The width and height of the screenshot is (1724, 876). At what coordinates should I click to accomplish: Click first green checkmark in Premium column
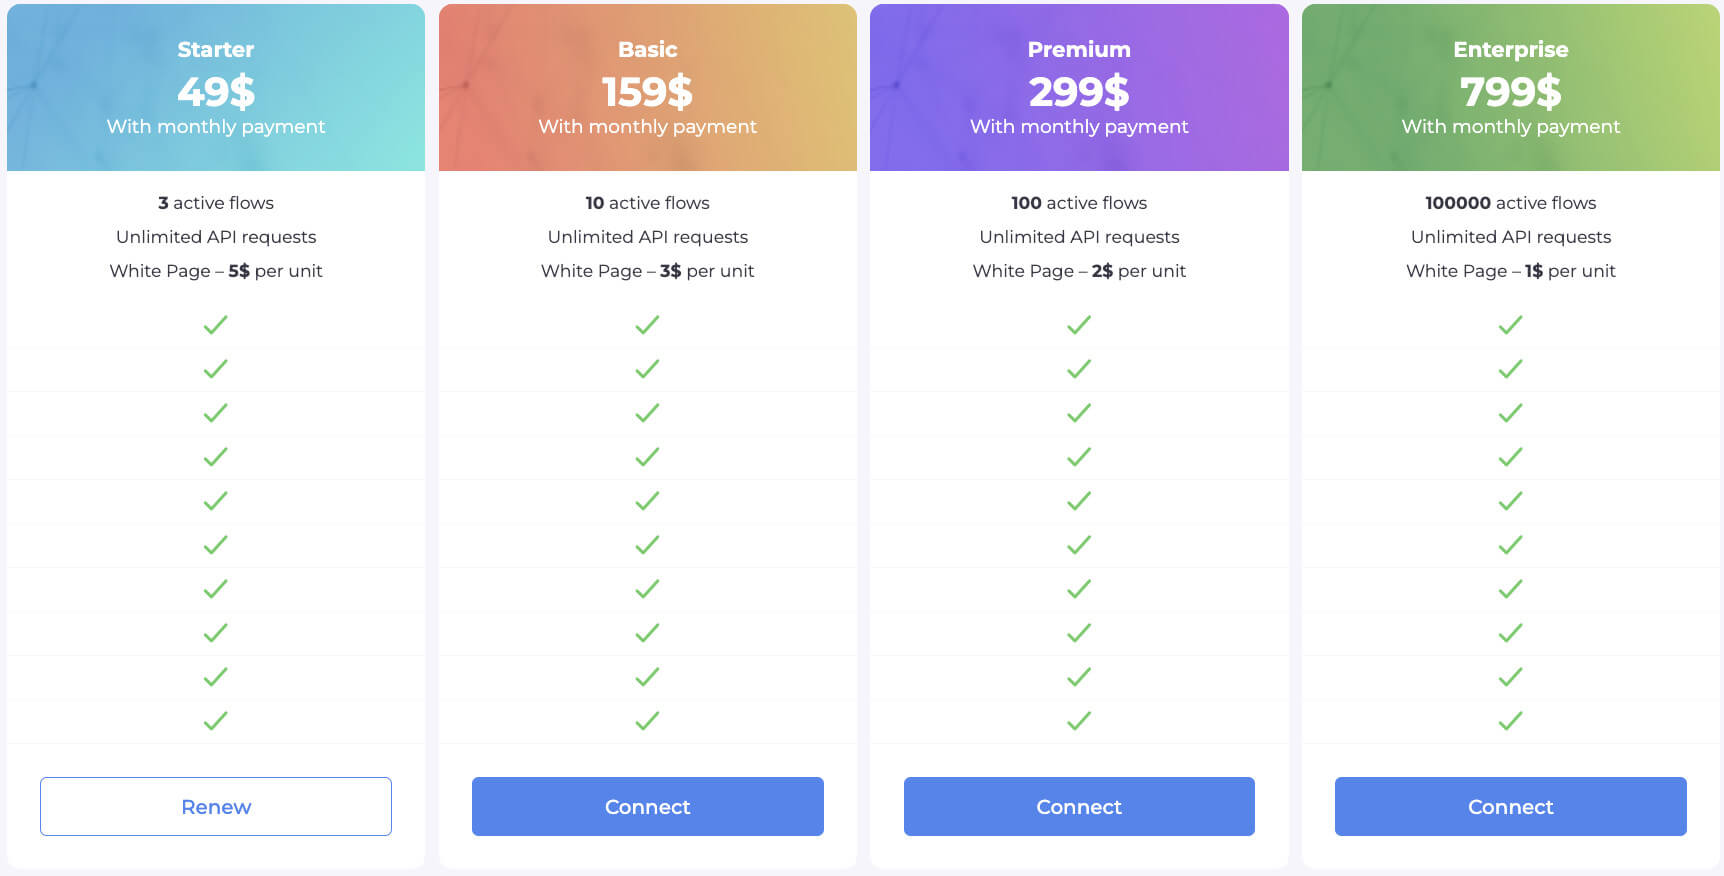pos(1079,325)
